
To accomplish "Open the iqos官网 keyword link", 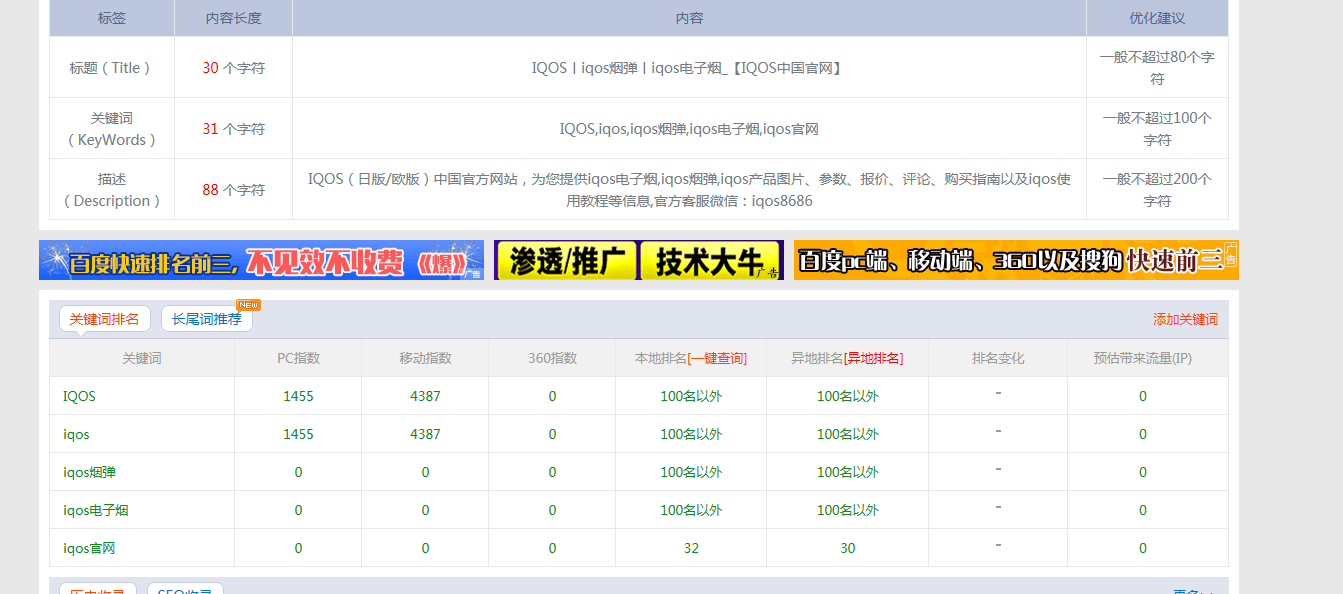I will [x=89, y=548].
